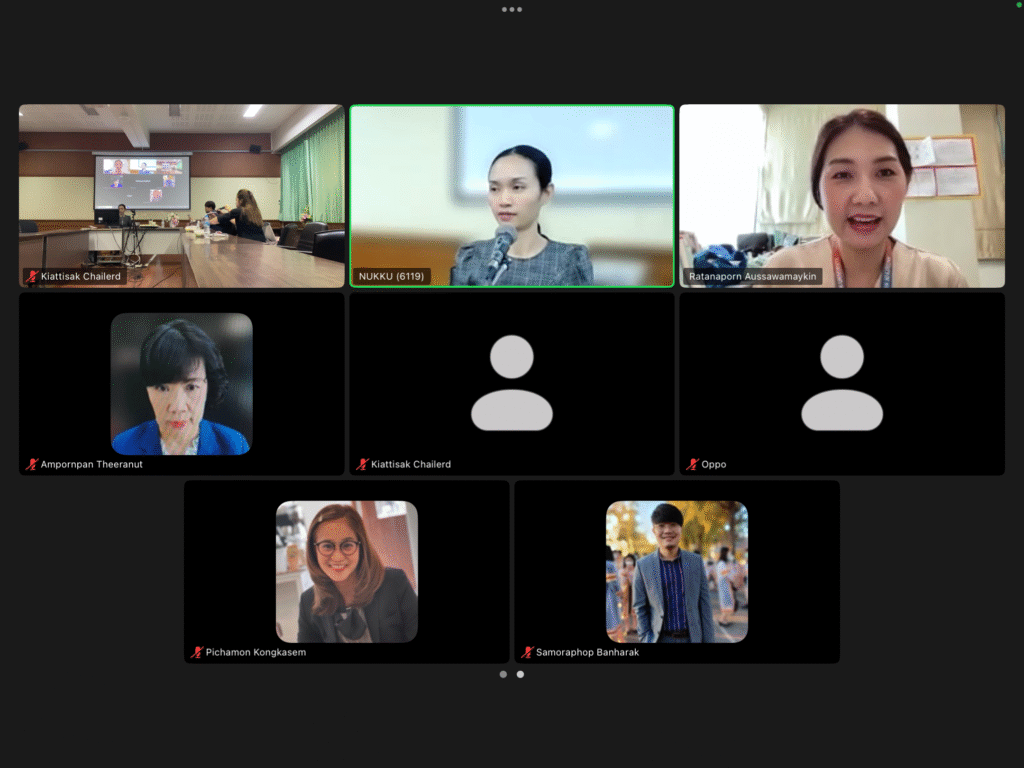Select the second gallery page dot

[x=520, y=674]
